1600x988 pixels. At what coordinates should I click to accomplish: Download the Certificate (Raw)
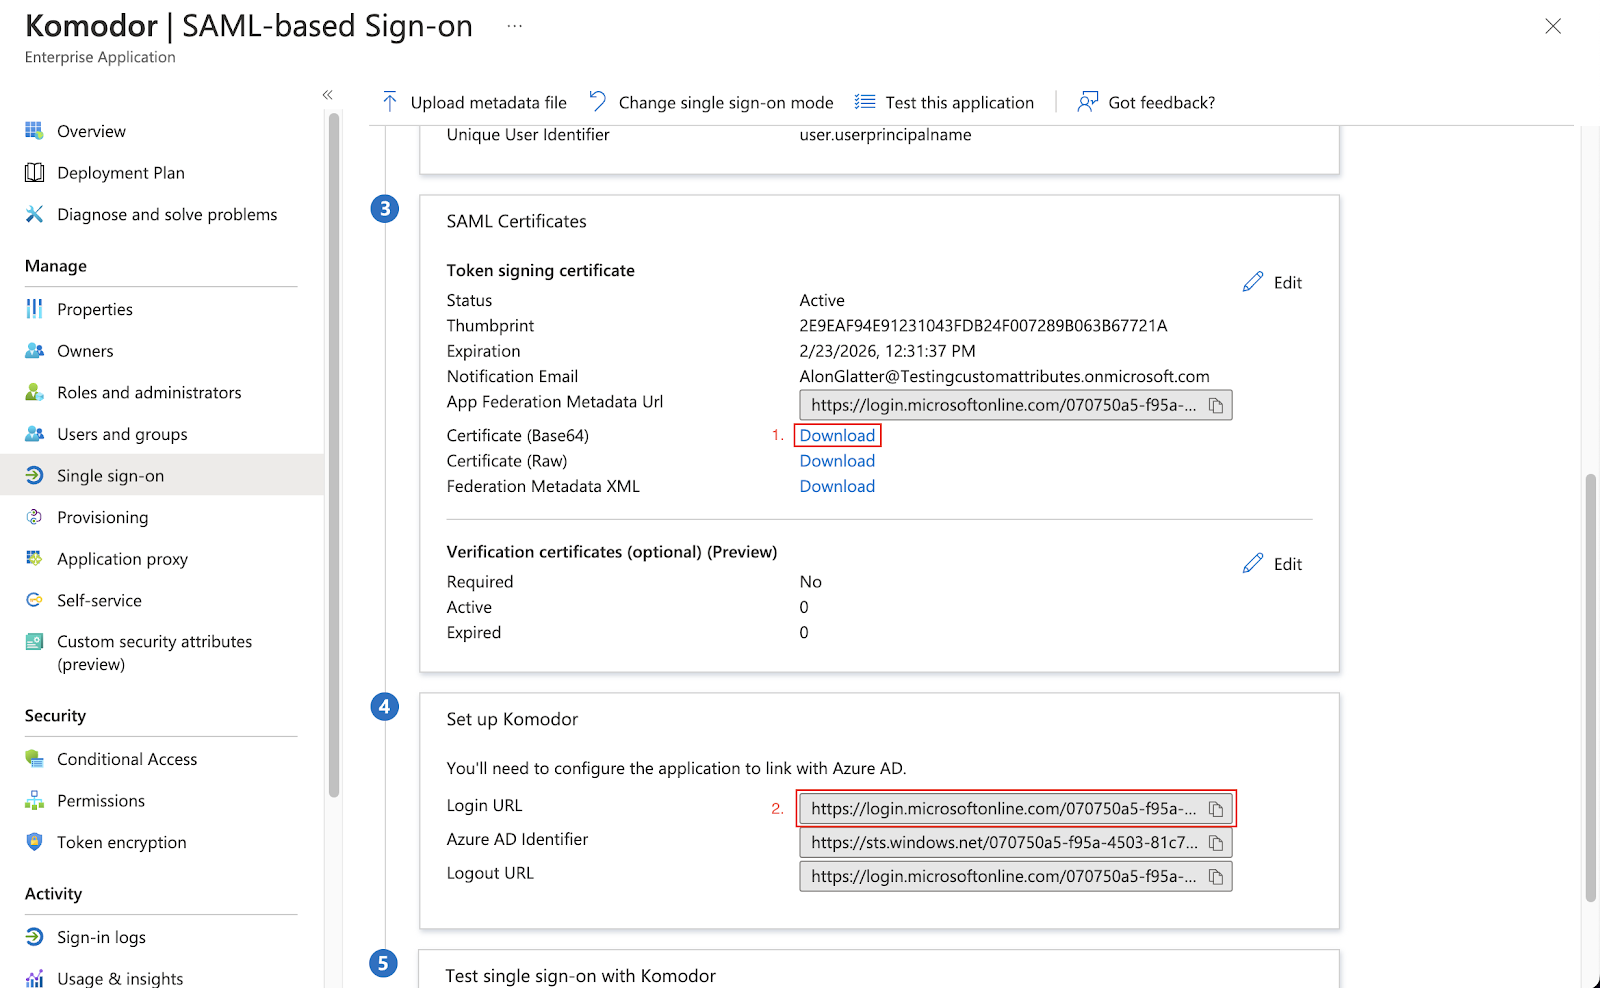(837, 461)
